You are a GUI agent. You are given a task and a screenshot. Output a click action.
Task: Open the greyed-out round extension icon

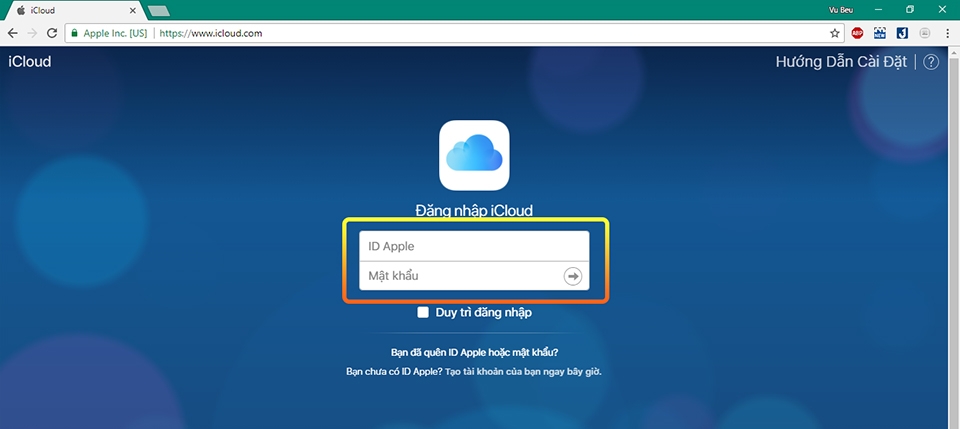pyautogui.click(x=925, y=33)
